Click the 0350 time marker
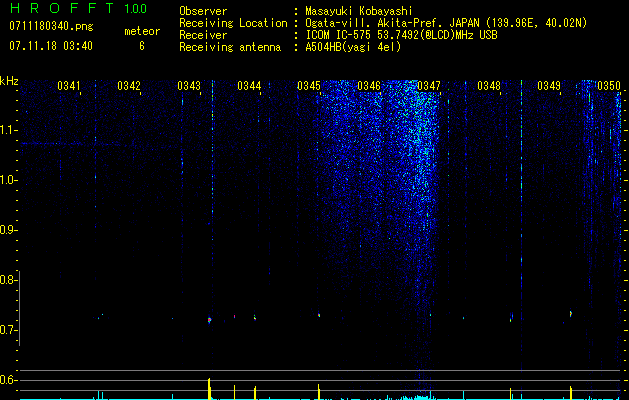Viewport: 629px width, 400px height. tap(609, 86)
